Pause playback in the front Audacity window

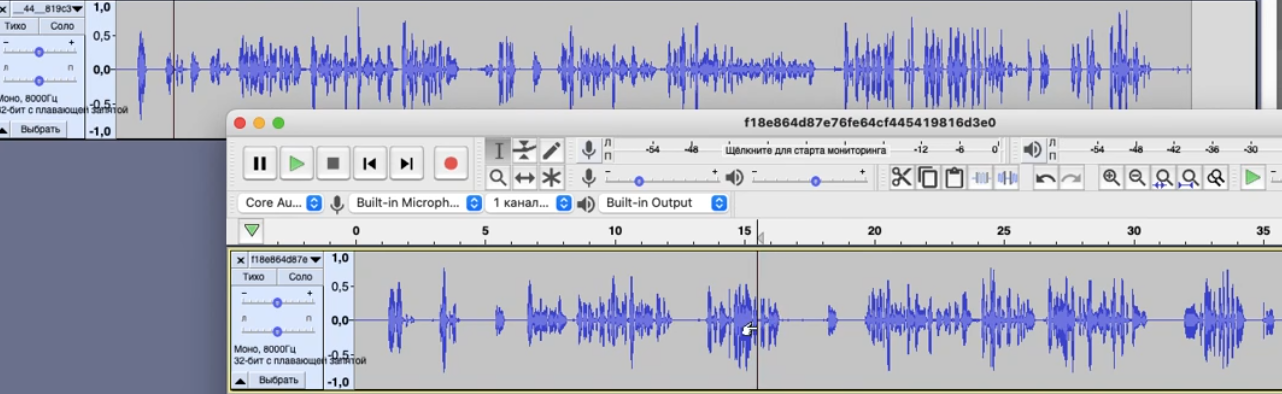pos(259,163)
